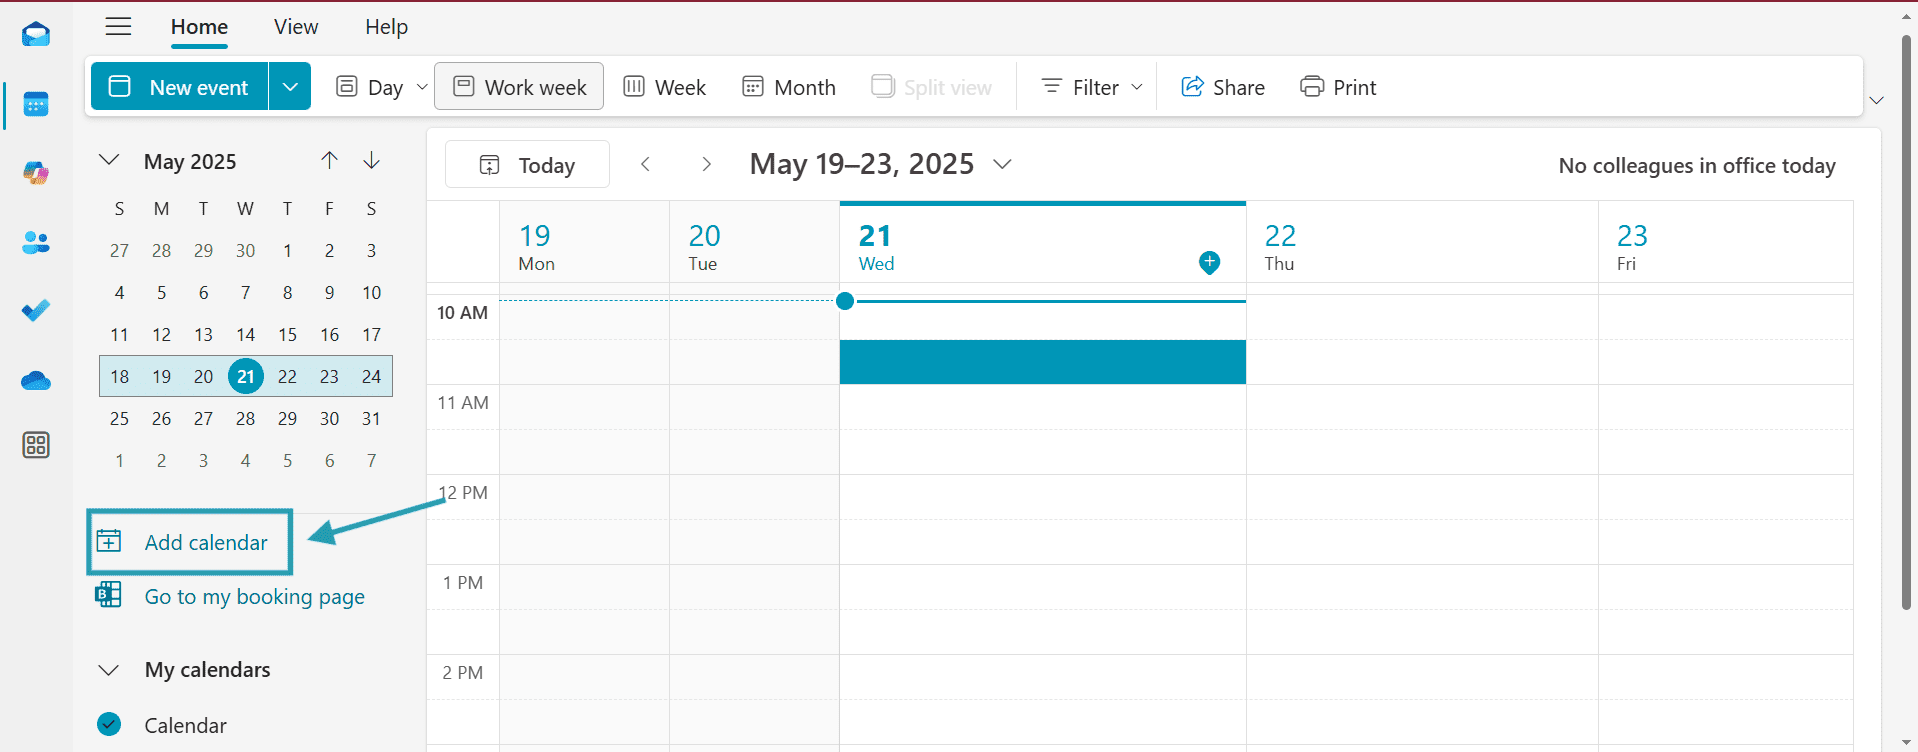Open Go to my booking page link
This screenshot has width=1918, height=752.
click(x=254, y=597)
